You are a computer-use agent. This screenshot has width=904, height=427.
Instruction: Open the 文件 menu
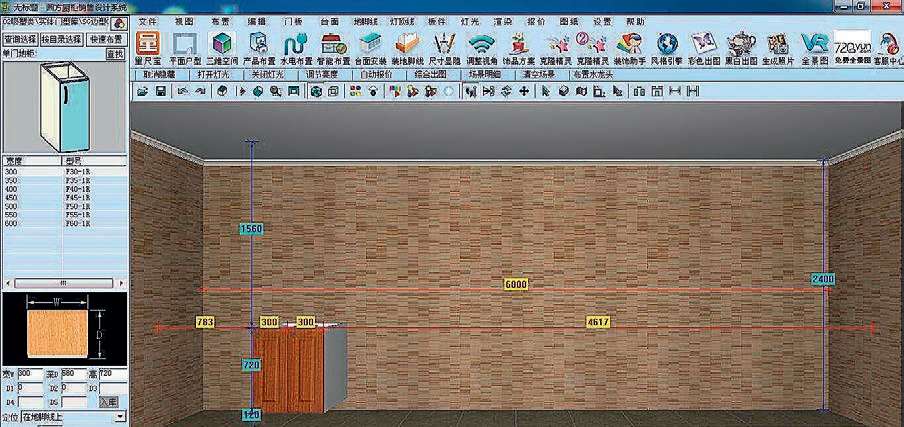tap(148, 21)
